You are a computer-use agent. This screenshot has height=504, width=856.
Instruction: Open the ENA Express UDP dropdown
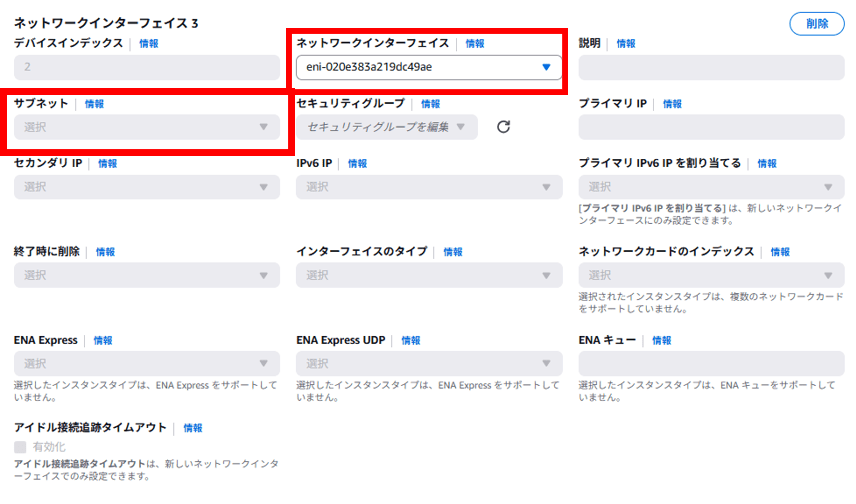coord(429,363)
